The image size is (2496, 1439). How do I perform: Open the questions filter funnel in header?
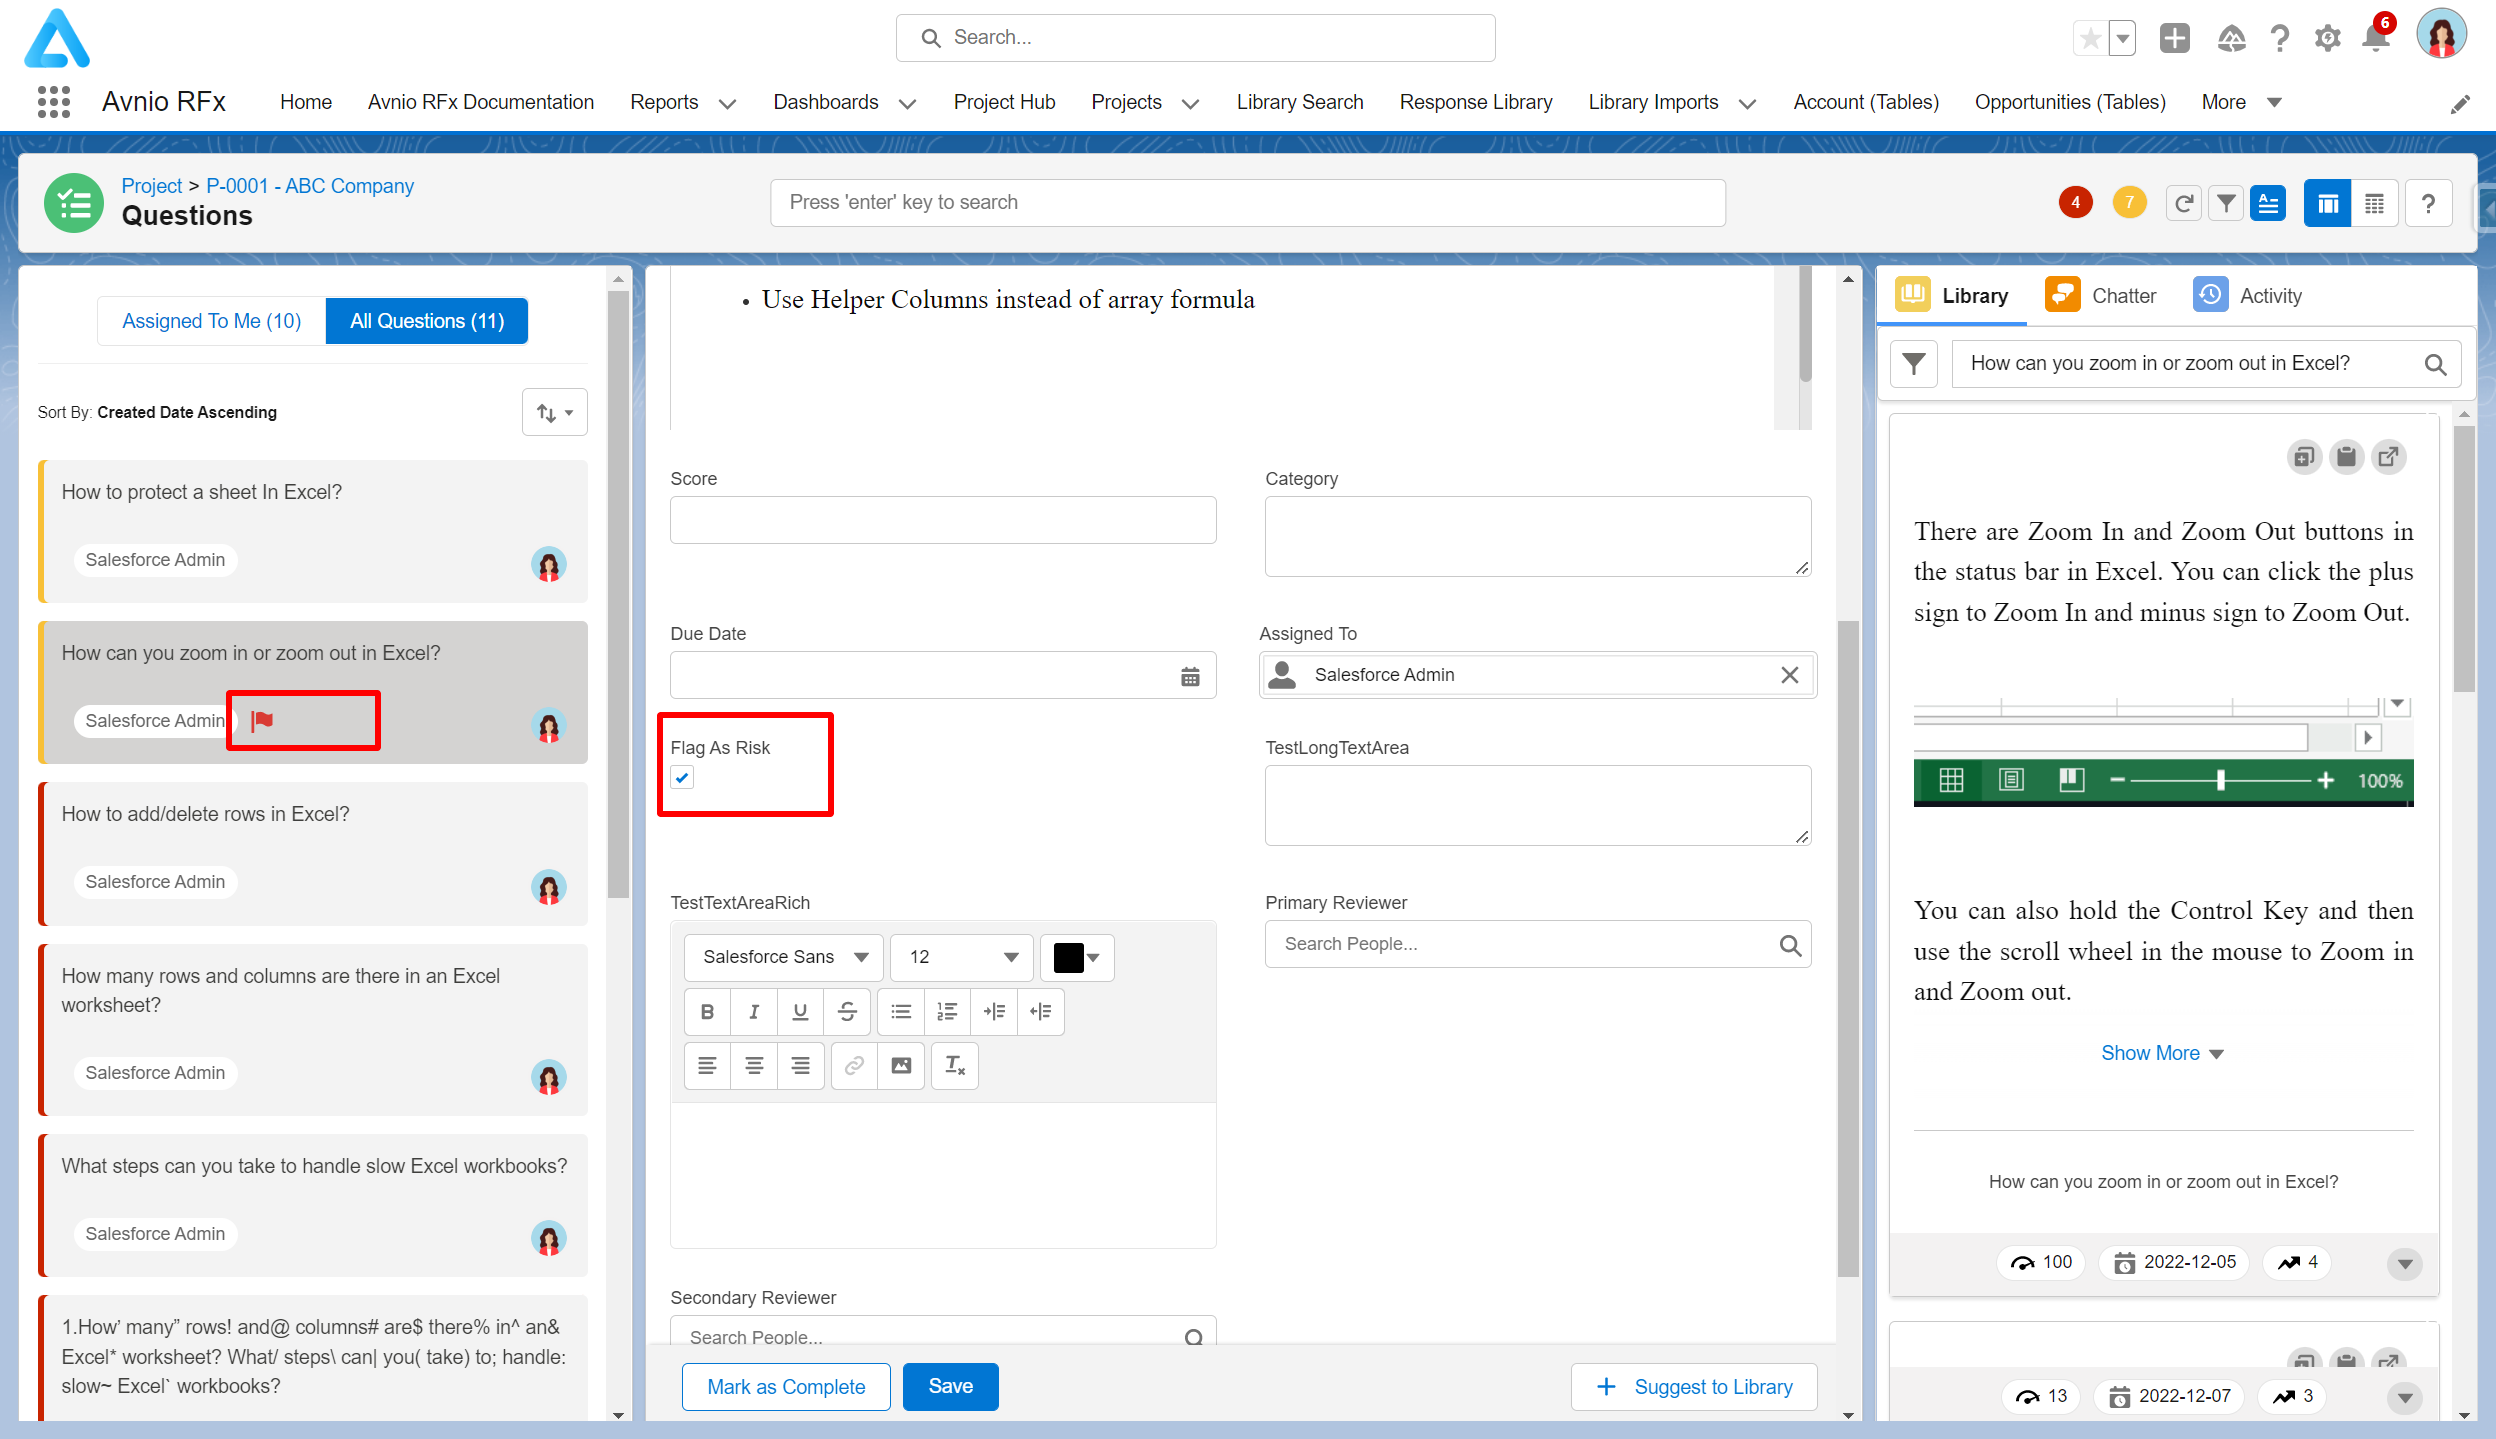click(2226, 204)
